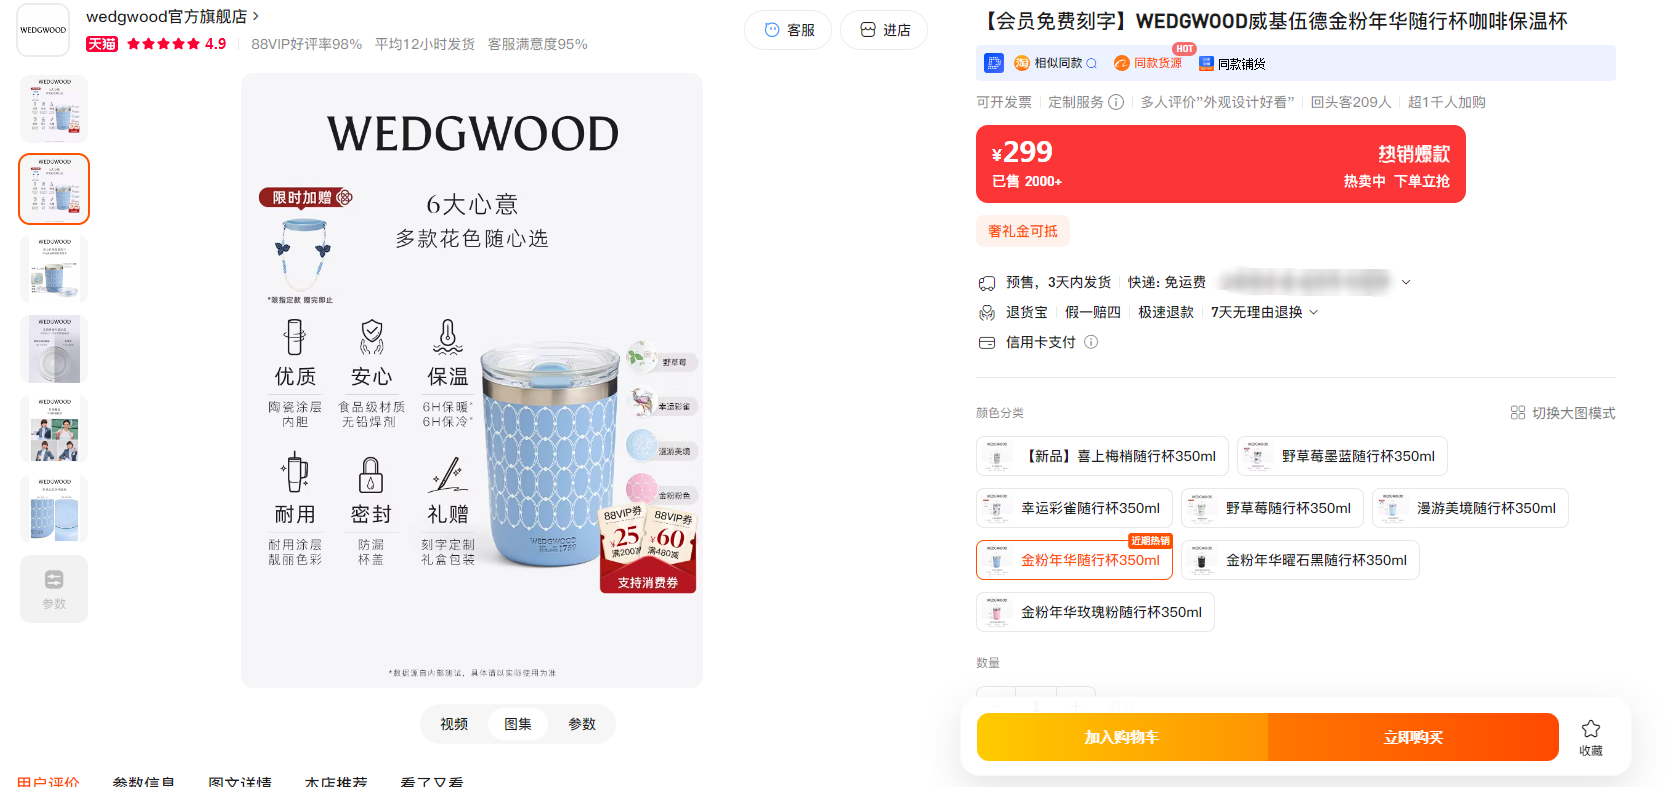Select 野草莓墨蓝随行杯350ml color option
This screenshot has height=787, width=1677.
(x=1342, y=456)
